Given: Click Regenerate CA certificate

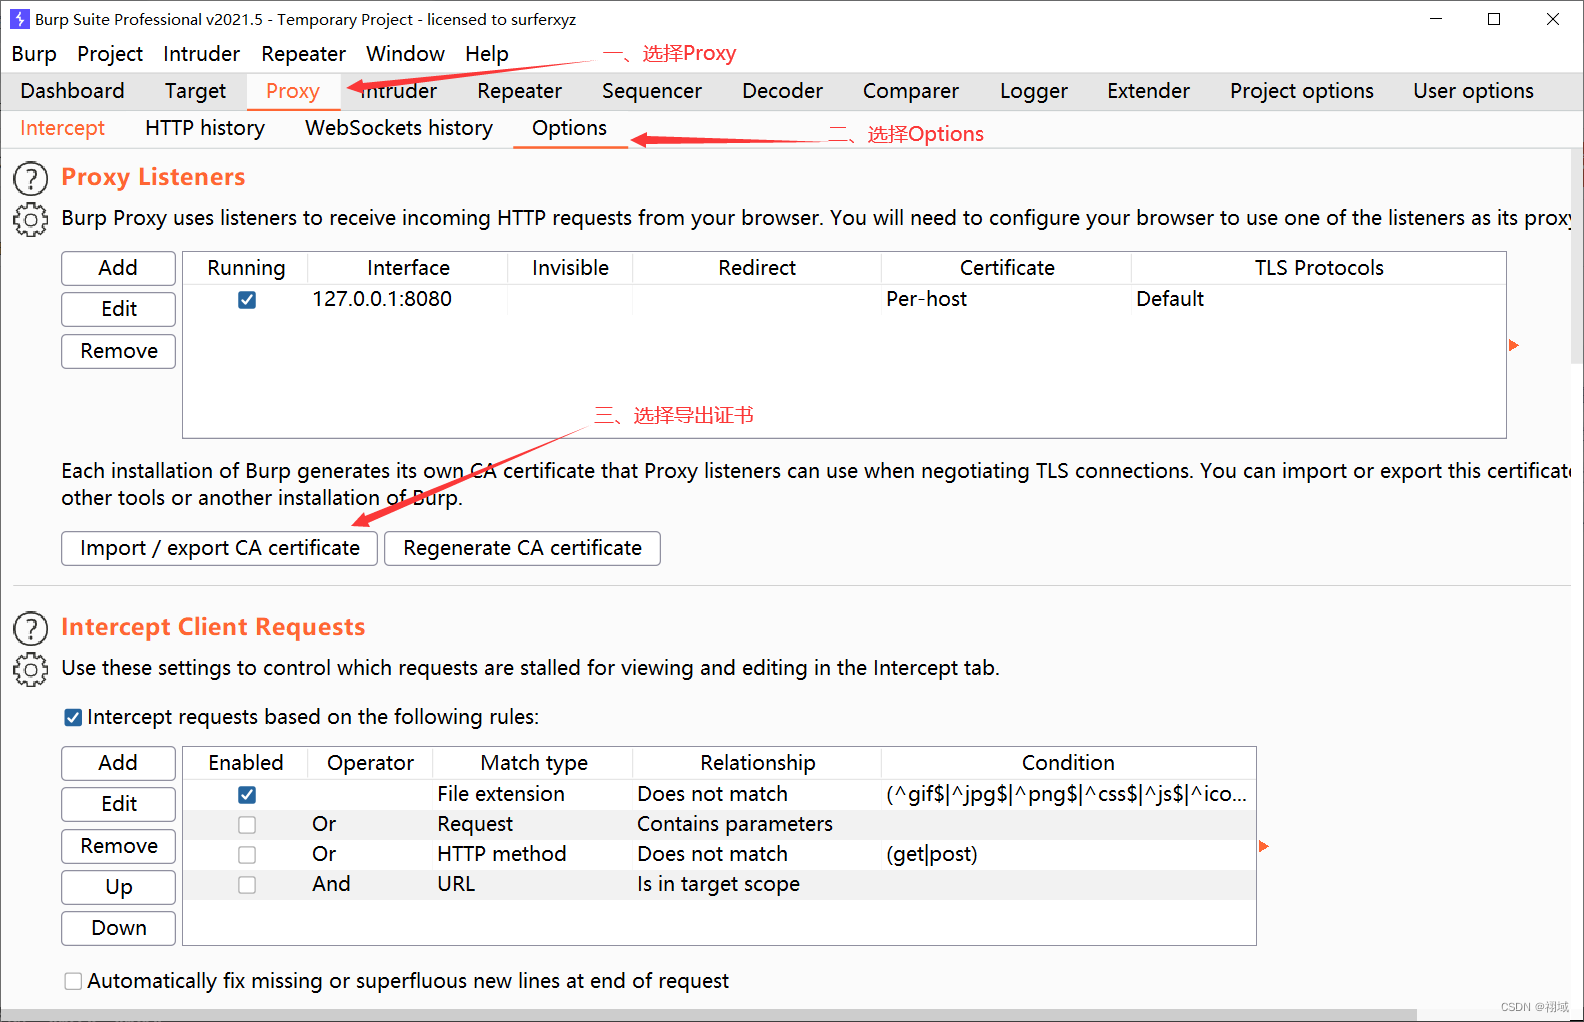Looking at the screenshot, I should pyautogui.click(x=522, y=548).
